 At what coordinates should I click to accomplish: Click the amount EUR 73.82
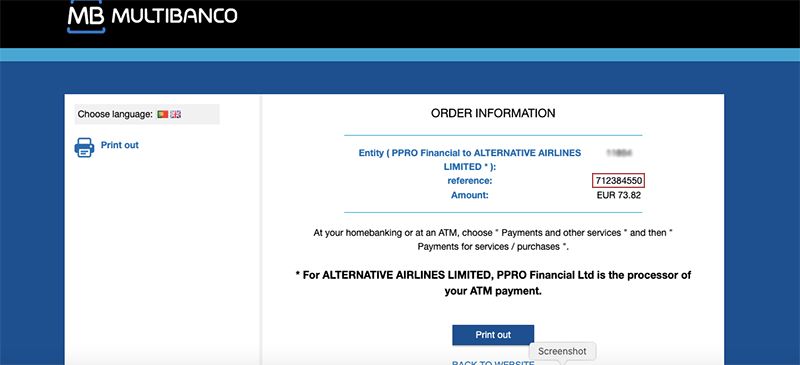[618, 195]
